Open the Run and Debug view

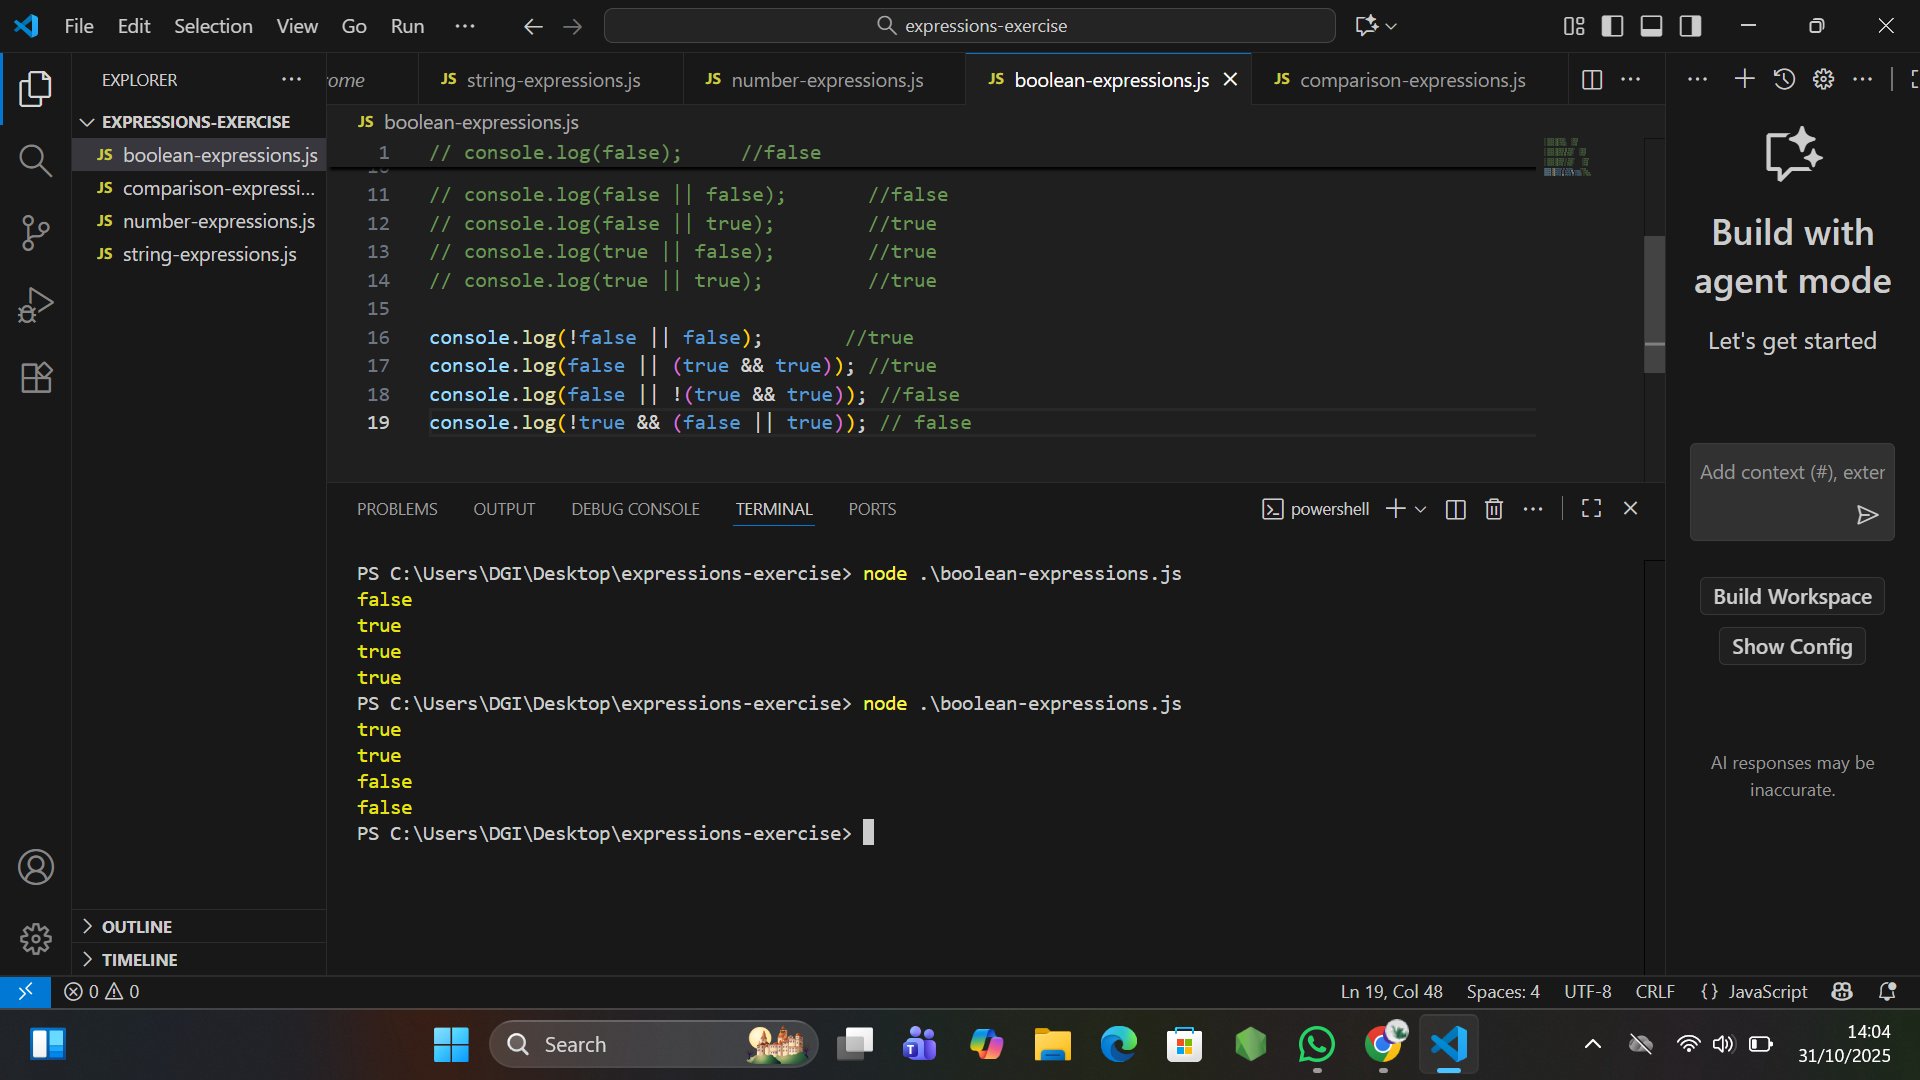[x=35, y=305]
